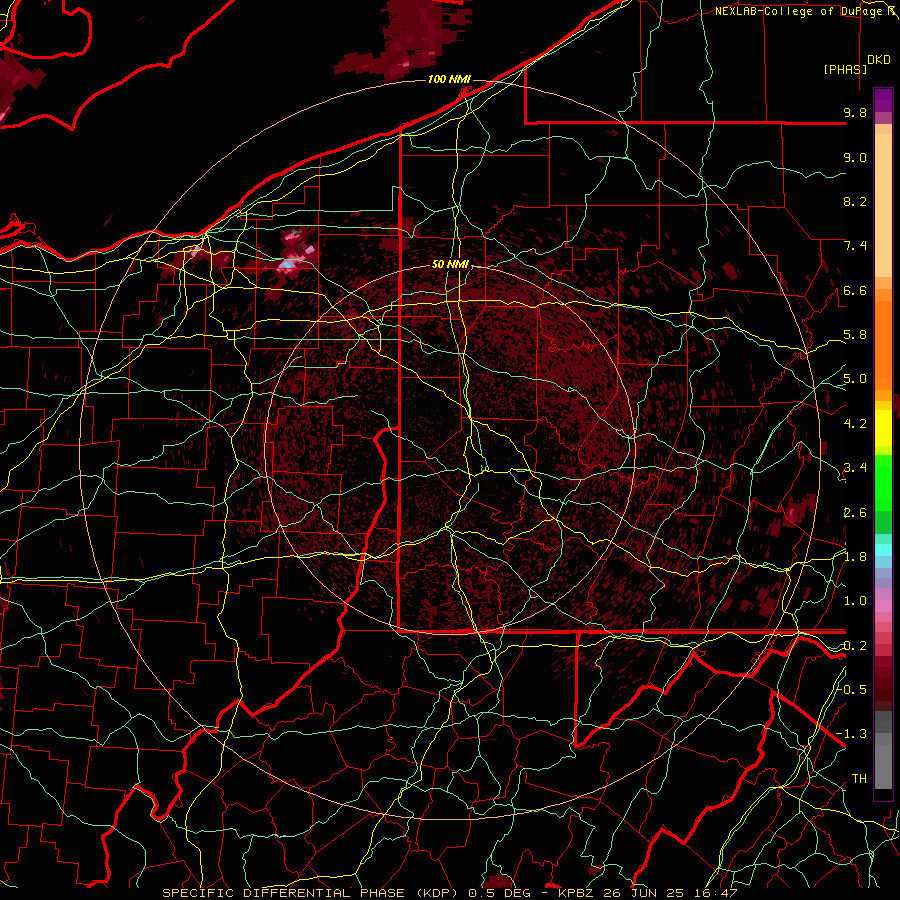Click the 1.8 value on the color scale

pos(855,557)
